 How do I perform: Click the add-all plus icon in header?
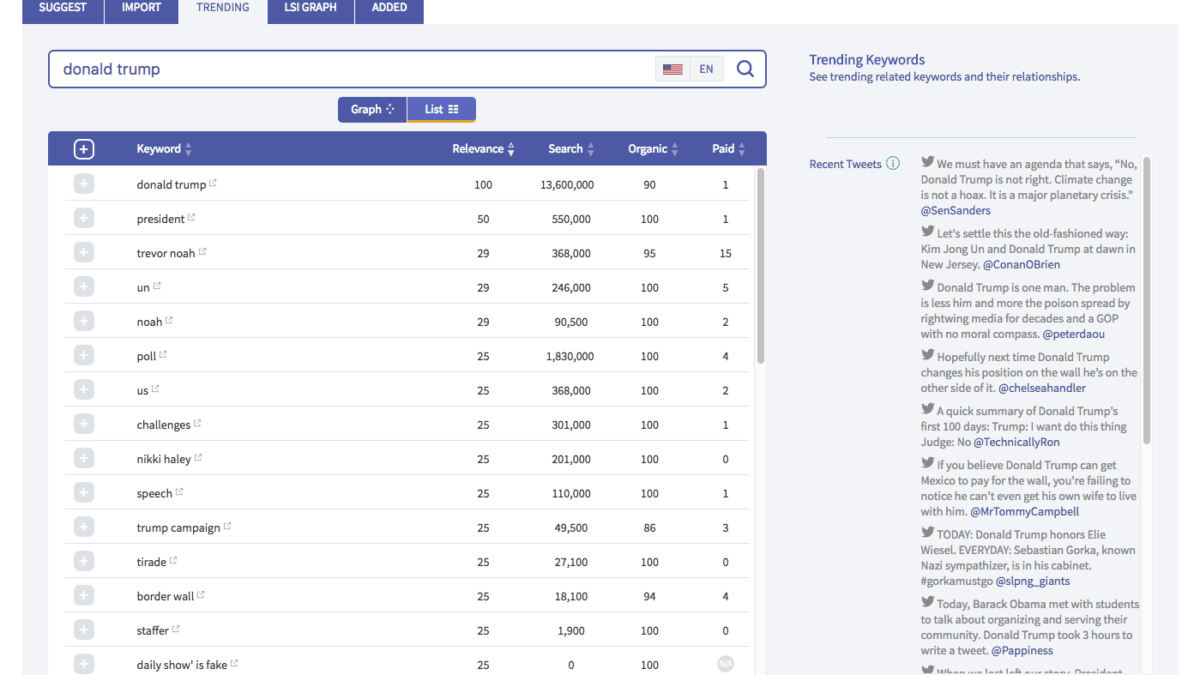pos(84,149)
